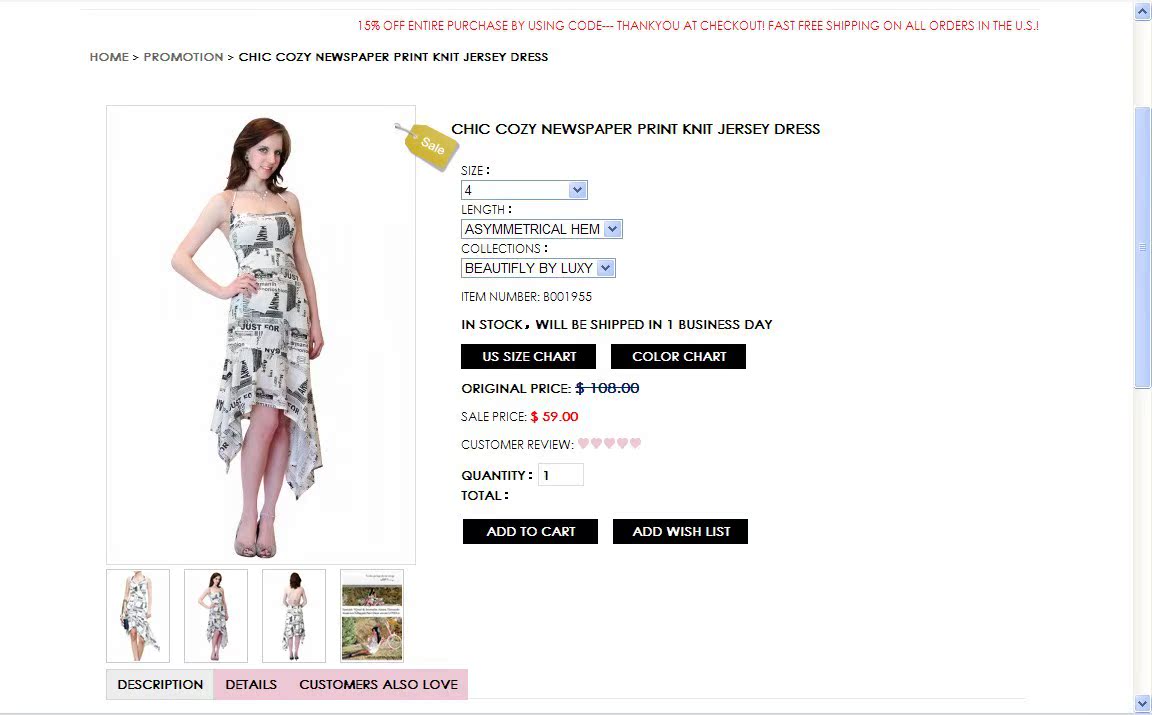Open the Color Chart button
The width and height of the screenshot is (1152, 715).
pyautogui.click(x=679, y=356)
